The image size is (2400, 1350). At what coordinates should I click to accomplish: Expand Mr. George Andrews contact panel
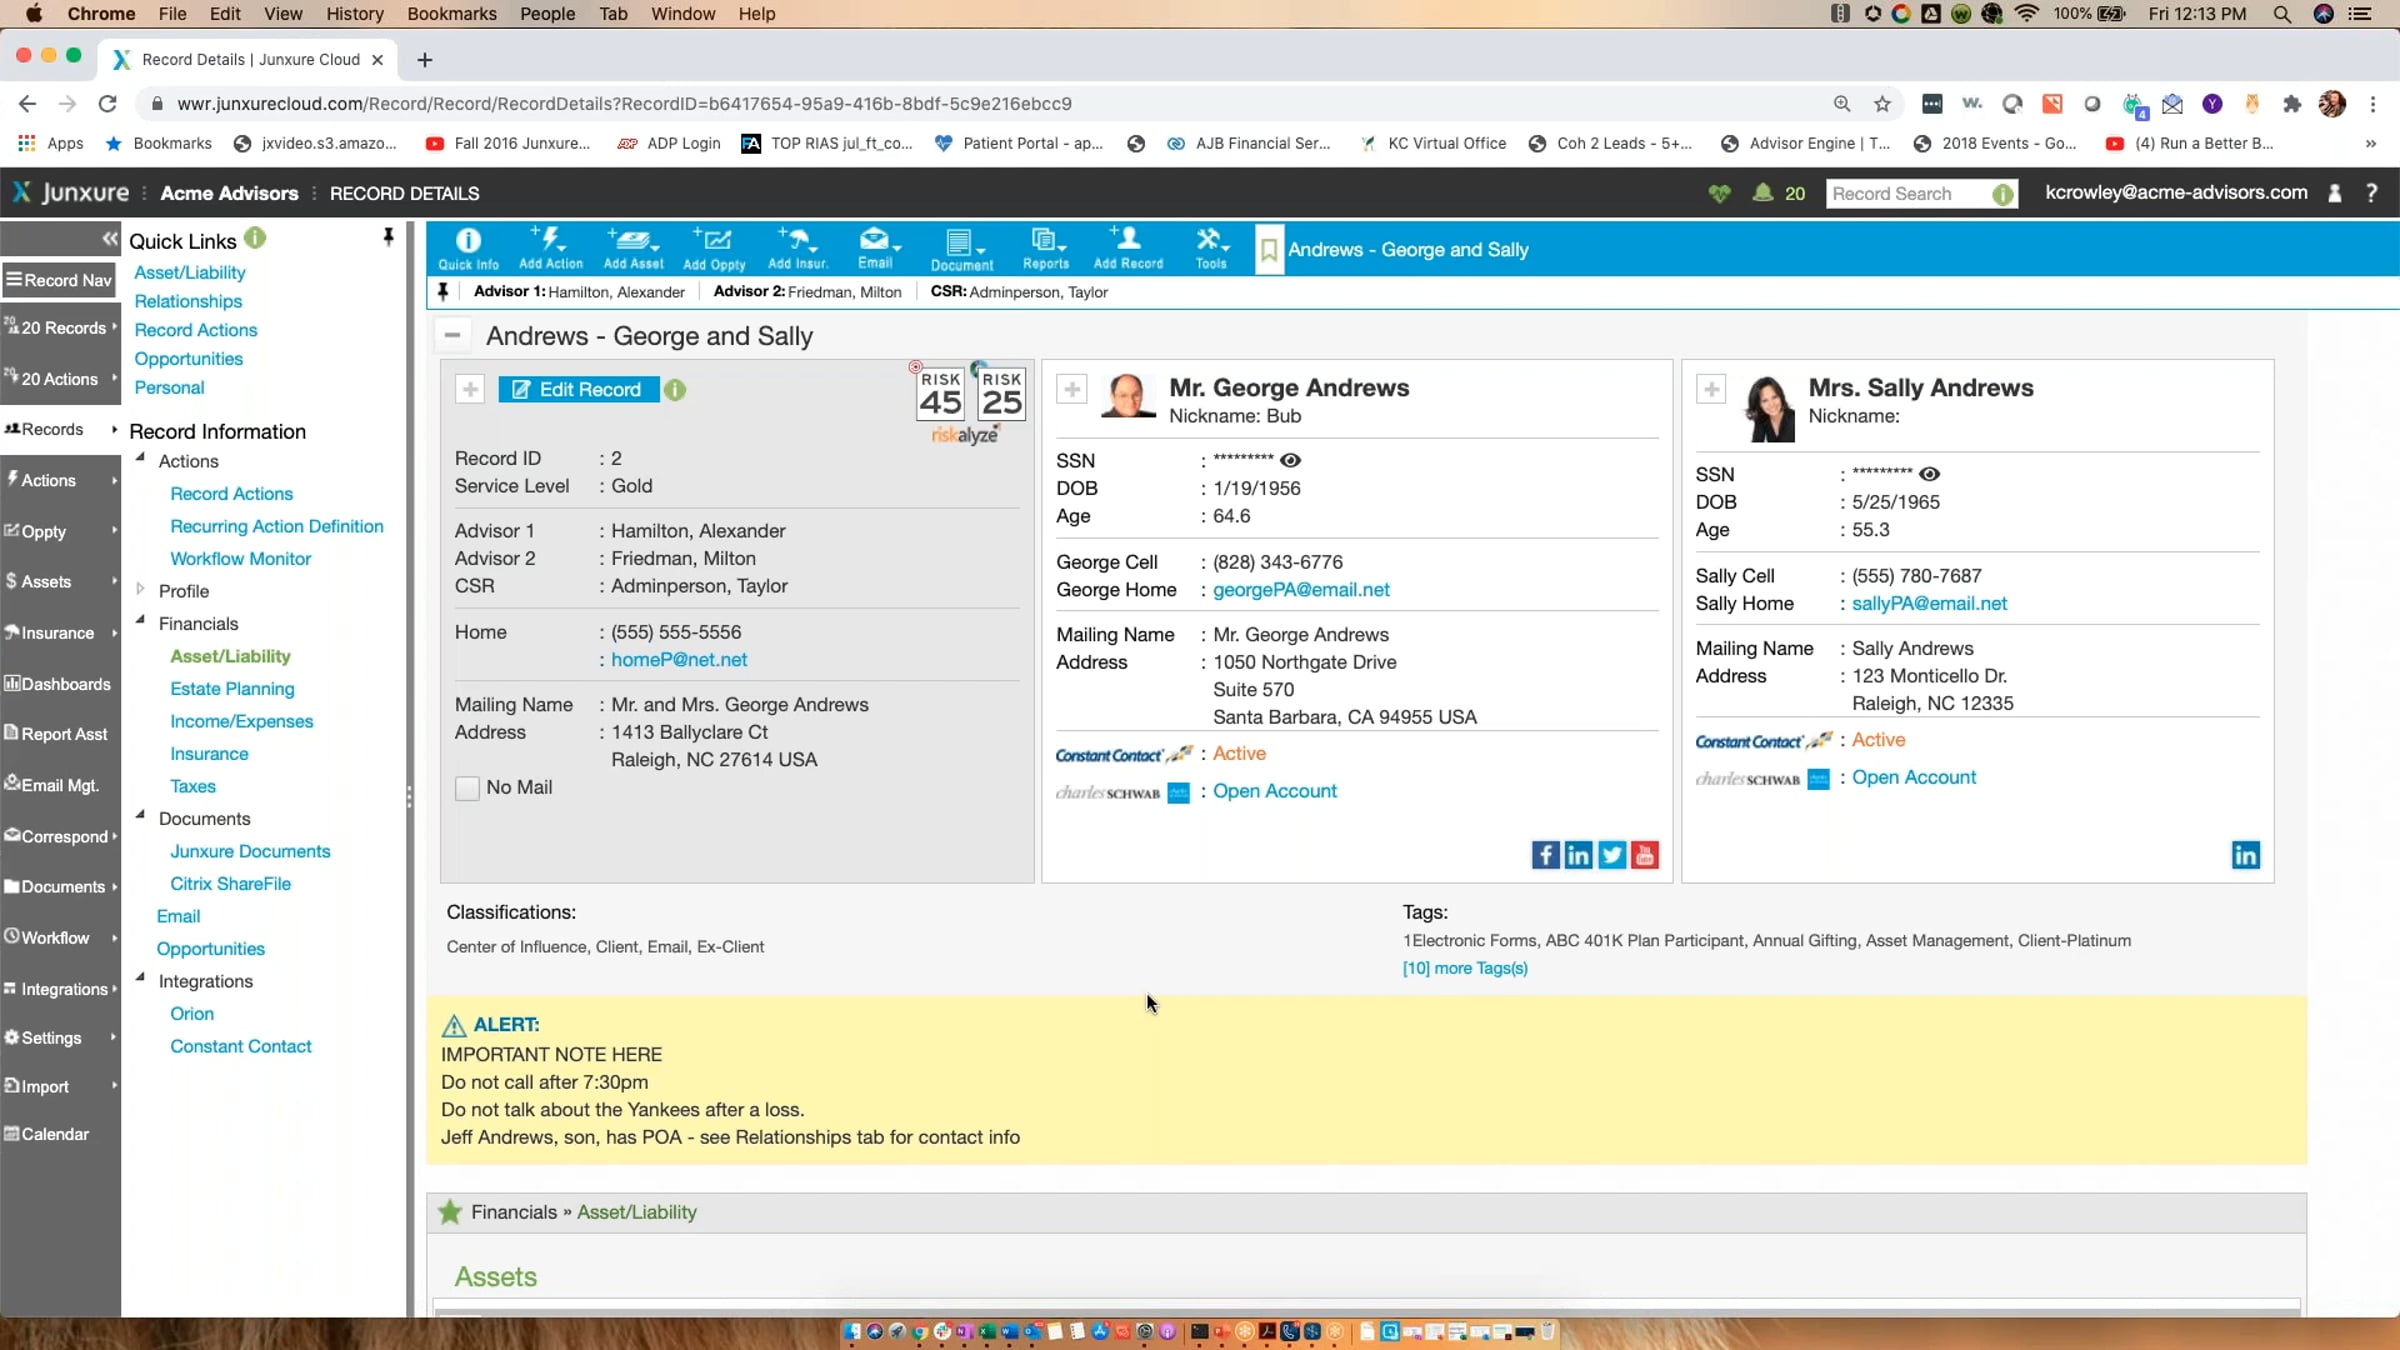[1072, 389]
